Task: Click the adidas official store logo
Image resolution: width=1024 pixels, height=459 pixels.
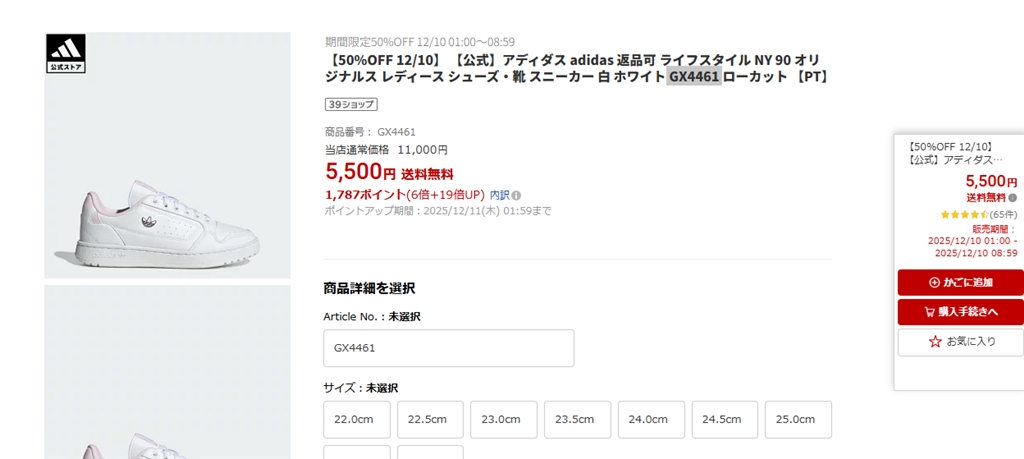Action: [66, 54]
